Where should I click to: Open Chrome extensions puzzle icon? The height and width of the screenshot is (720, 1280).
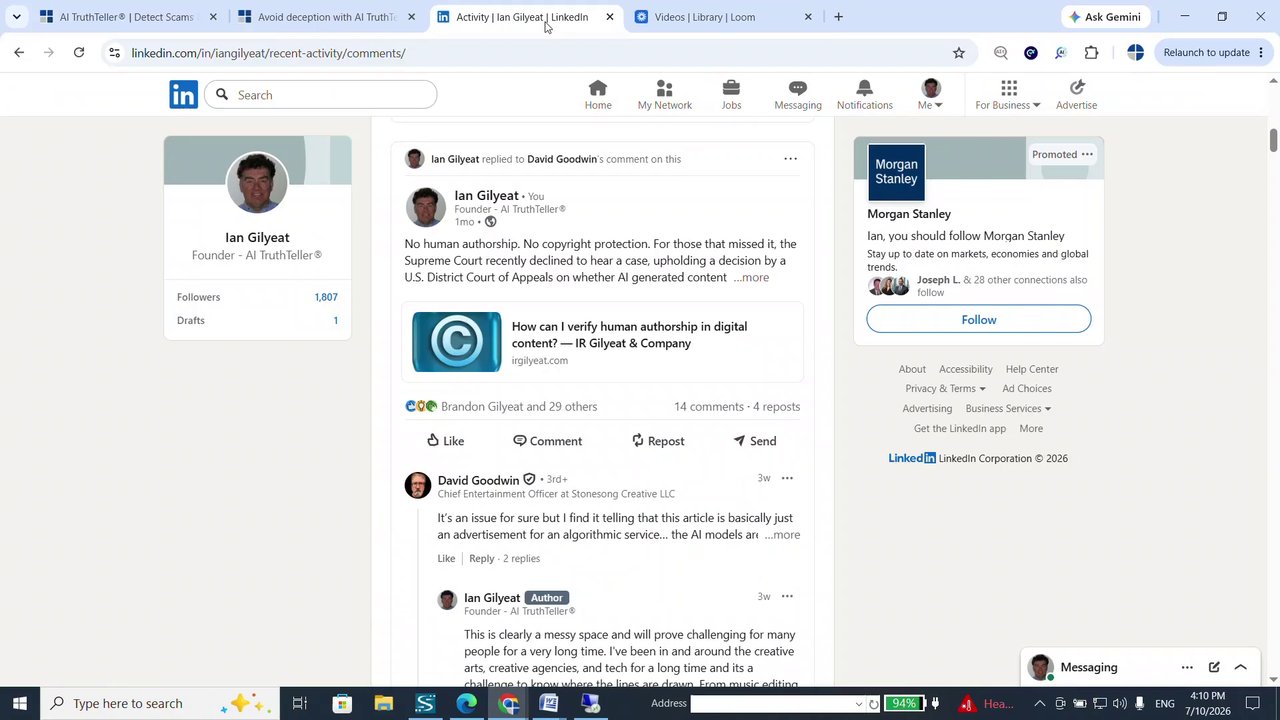tap(1091, 53)
